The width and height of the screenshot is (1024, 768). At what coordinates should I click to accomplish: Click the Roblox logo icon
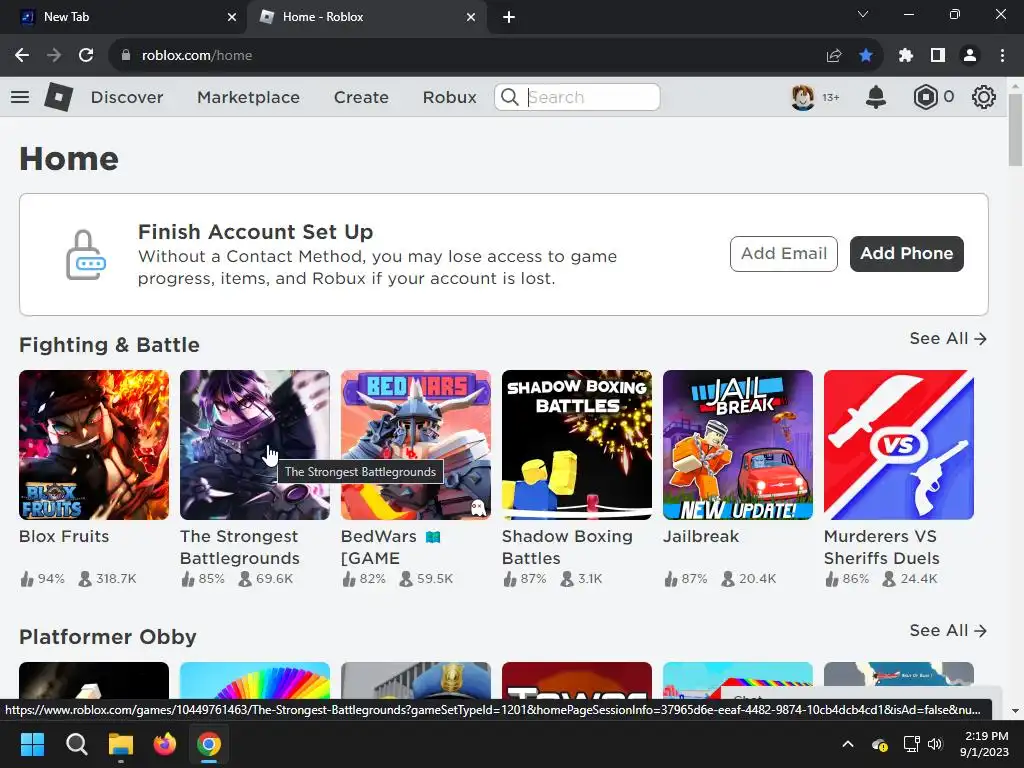click(59, 97)
